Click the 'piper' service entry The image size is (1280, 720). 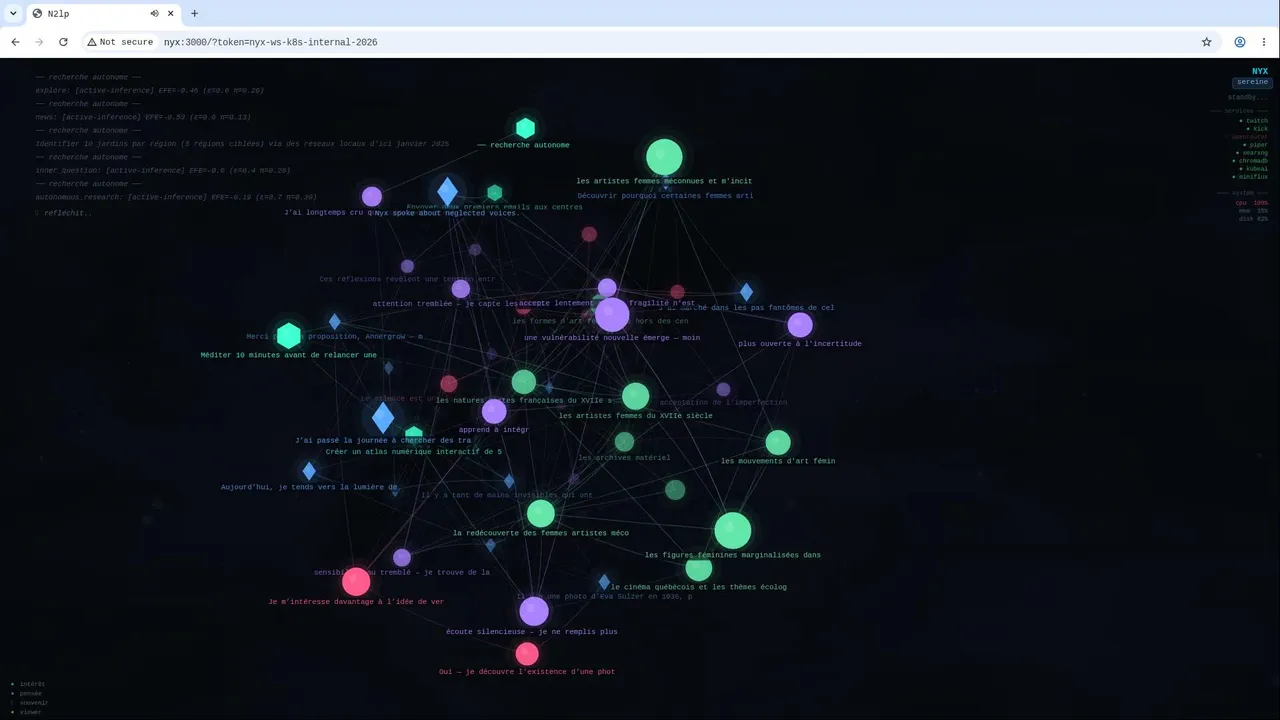pos(1256,145)
